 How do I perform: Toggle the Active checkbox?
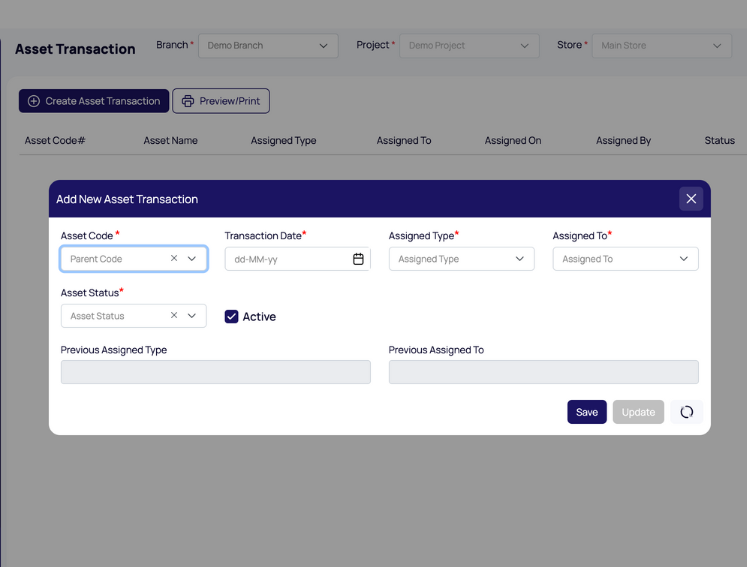point(232,316)
